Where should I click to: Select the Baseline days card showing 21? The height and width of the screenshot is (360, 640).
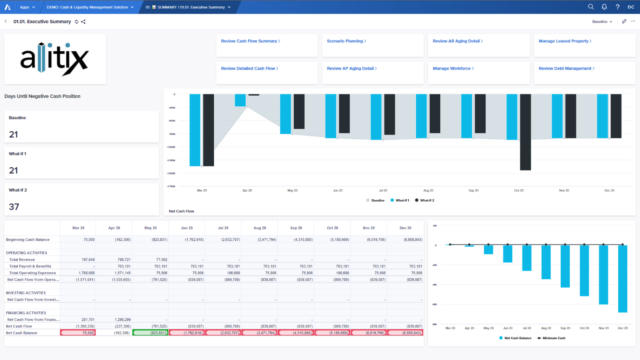coord(81,126)
